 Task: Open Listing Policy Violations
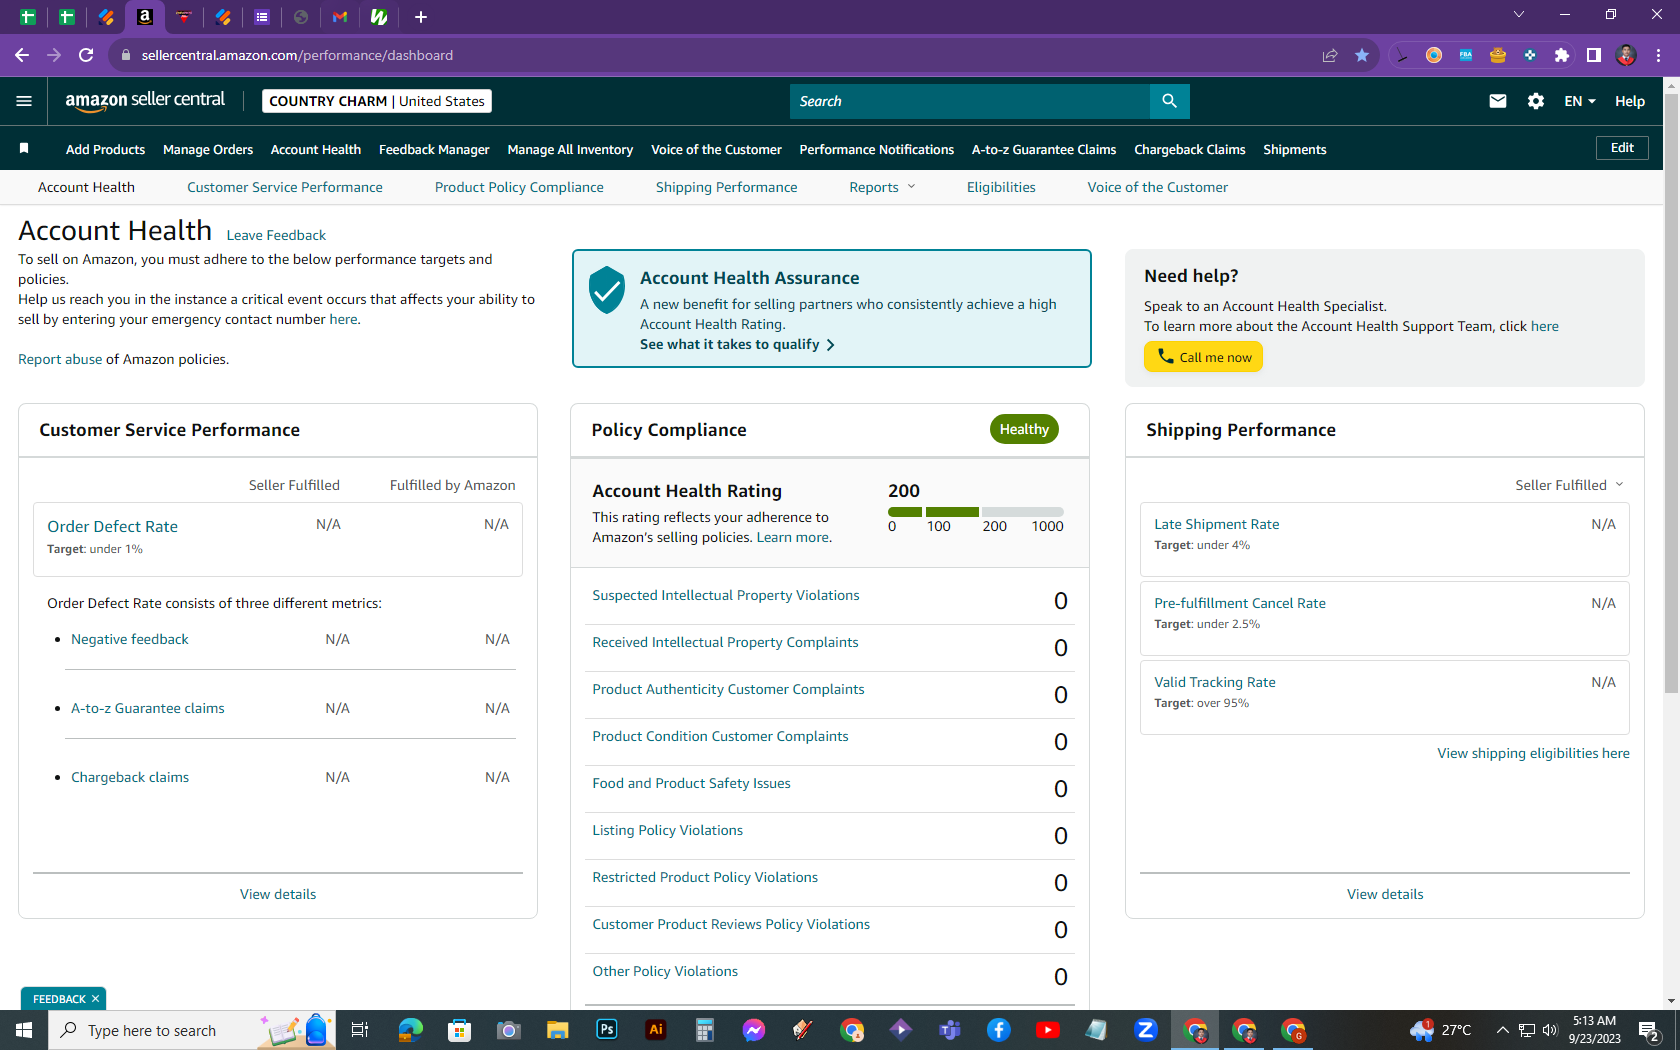click(x=668, y=830)
